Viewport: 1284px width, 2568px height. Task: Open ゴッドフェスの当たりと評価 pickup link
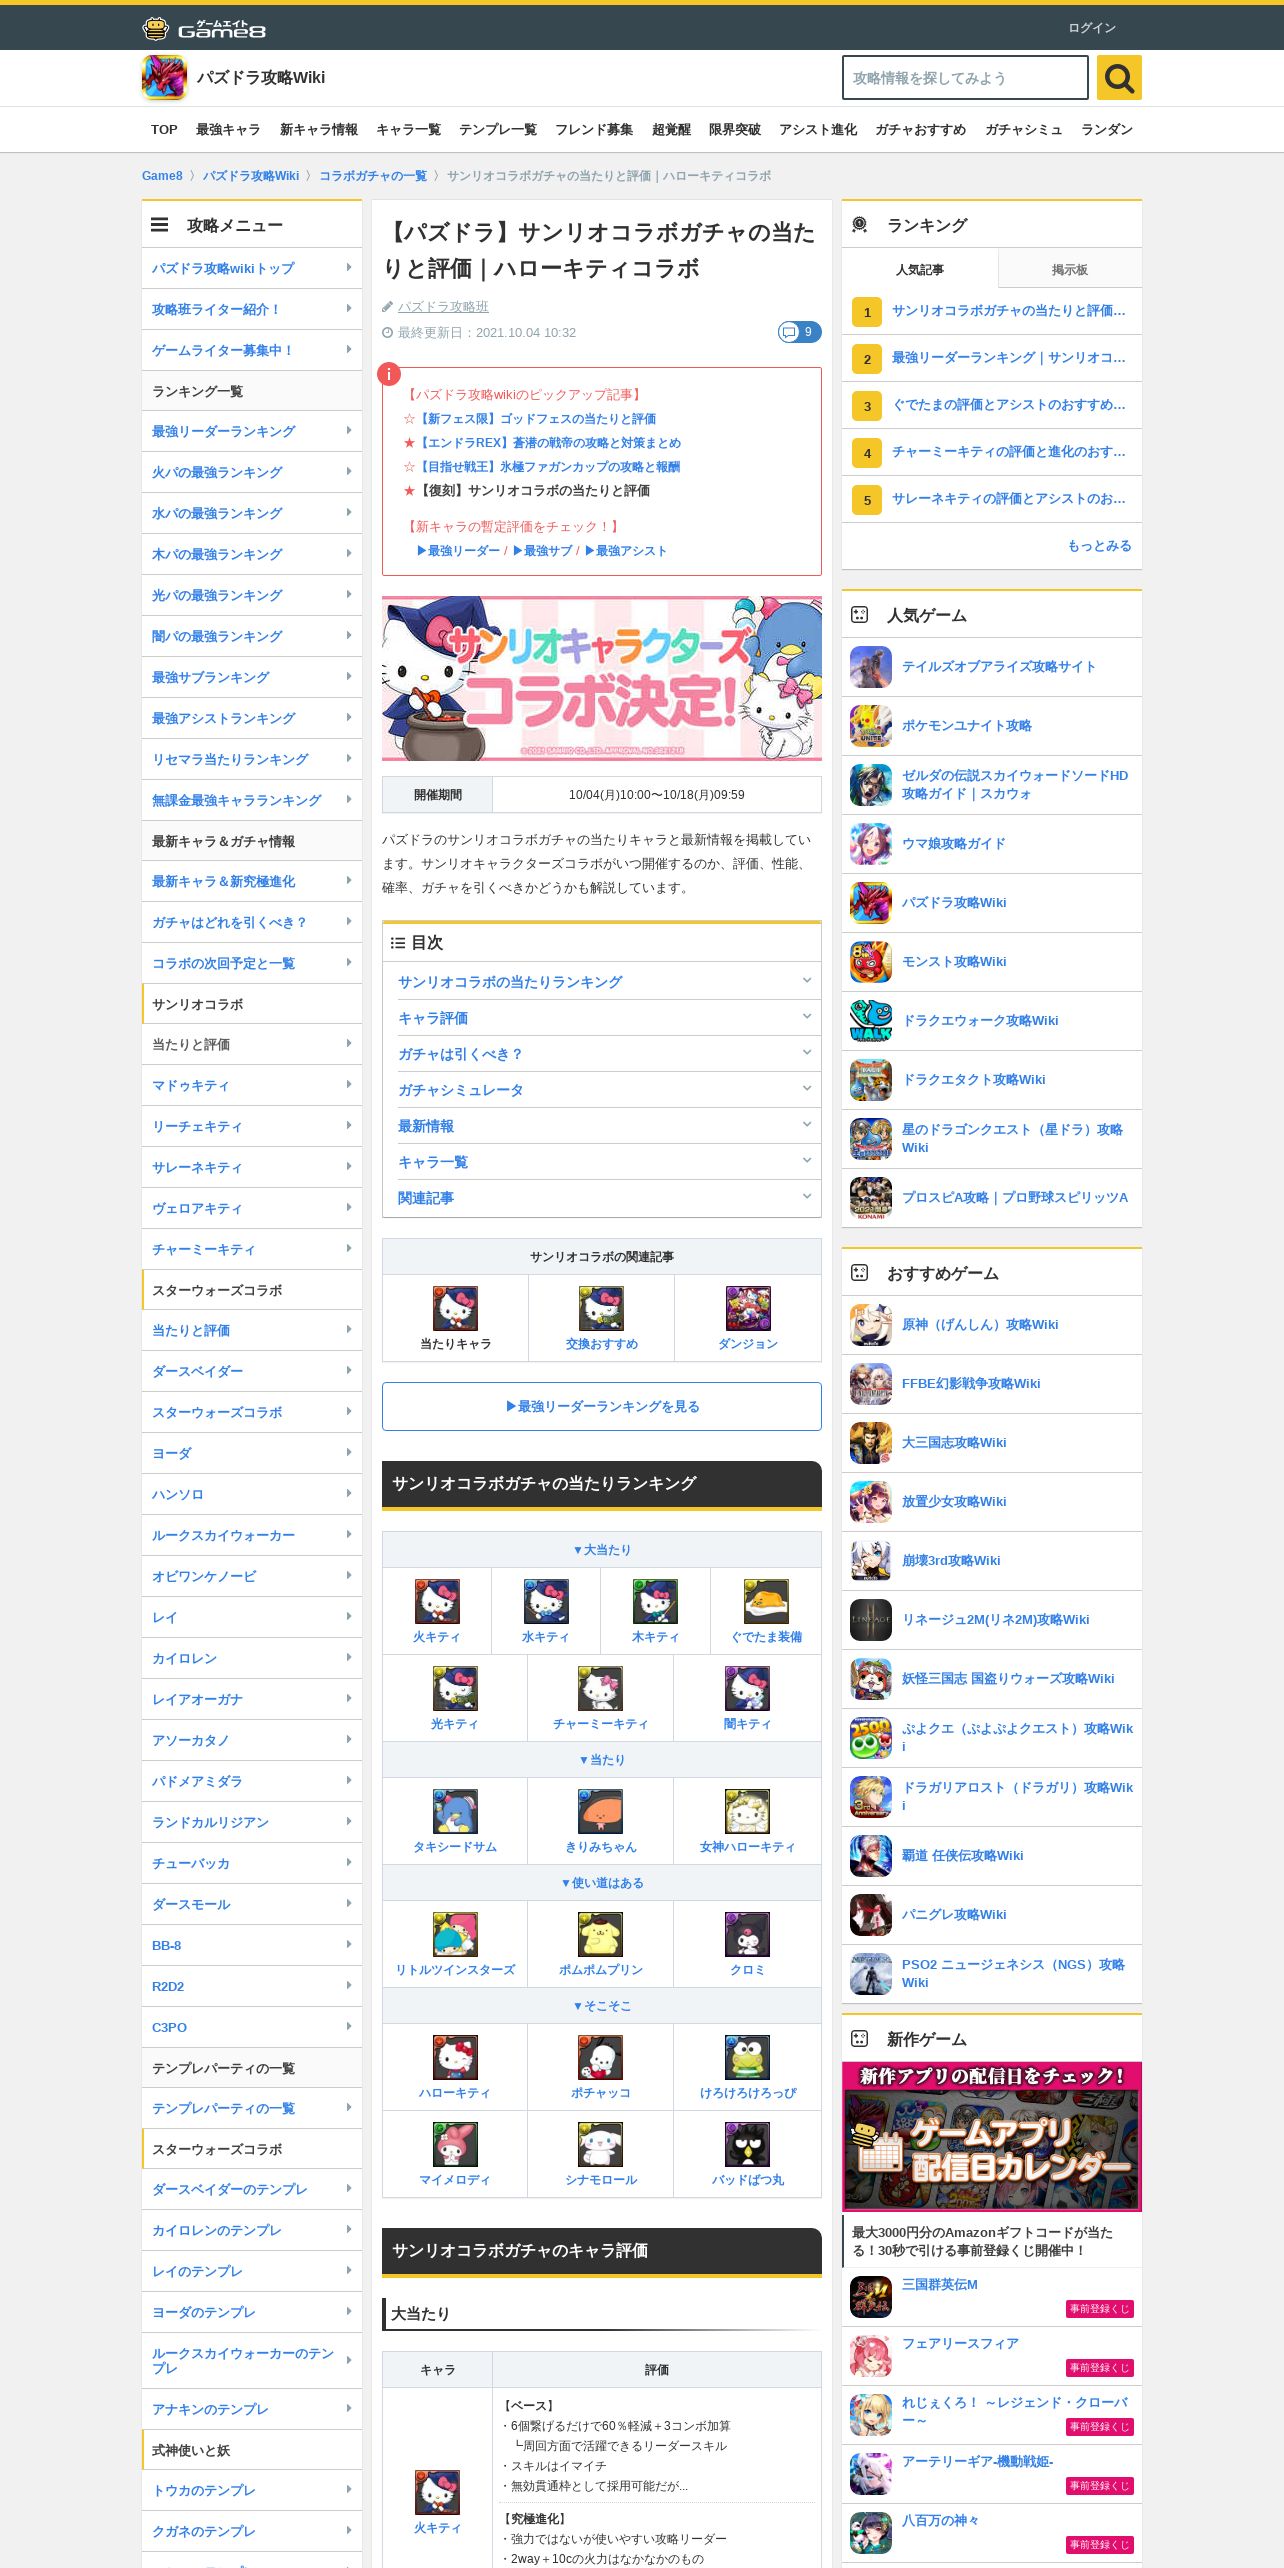(536, 418)
